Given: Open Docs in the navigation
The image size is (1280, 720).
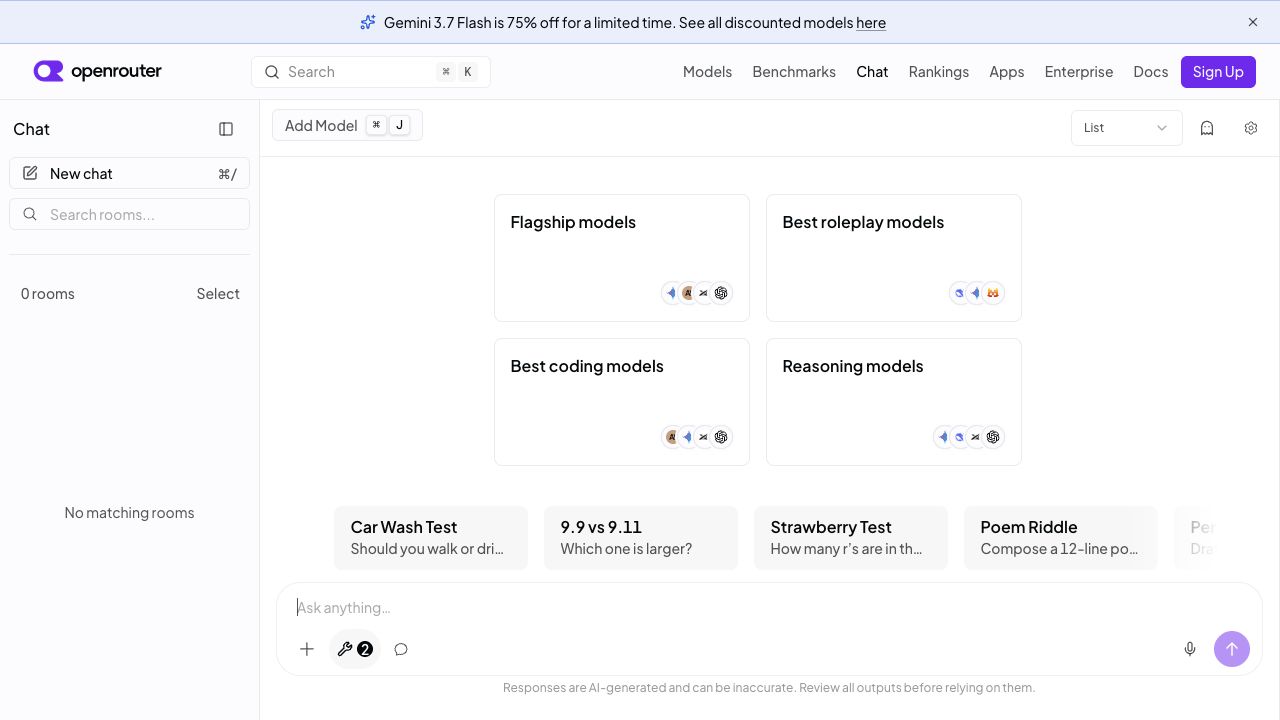Looking at the screenshot, I should click(1151, 72).
